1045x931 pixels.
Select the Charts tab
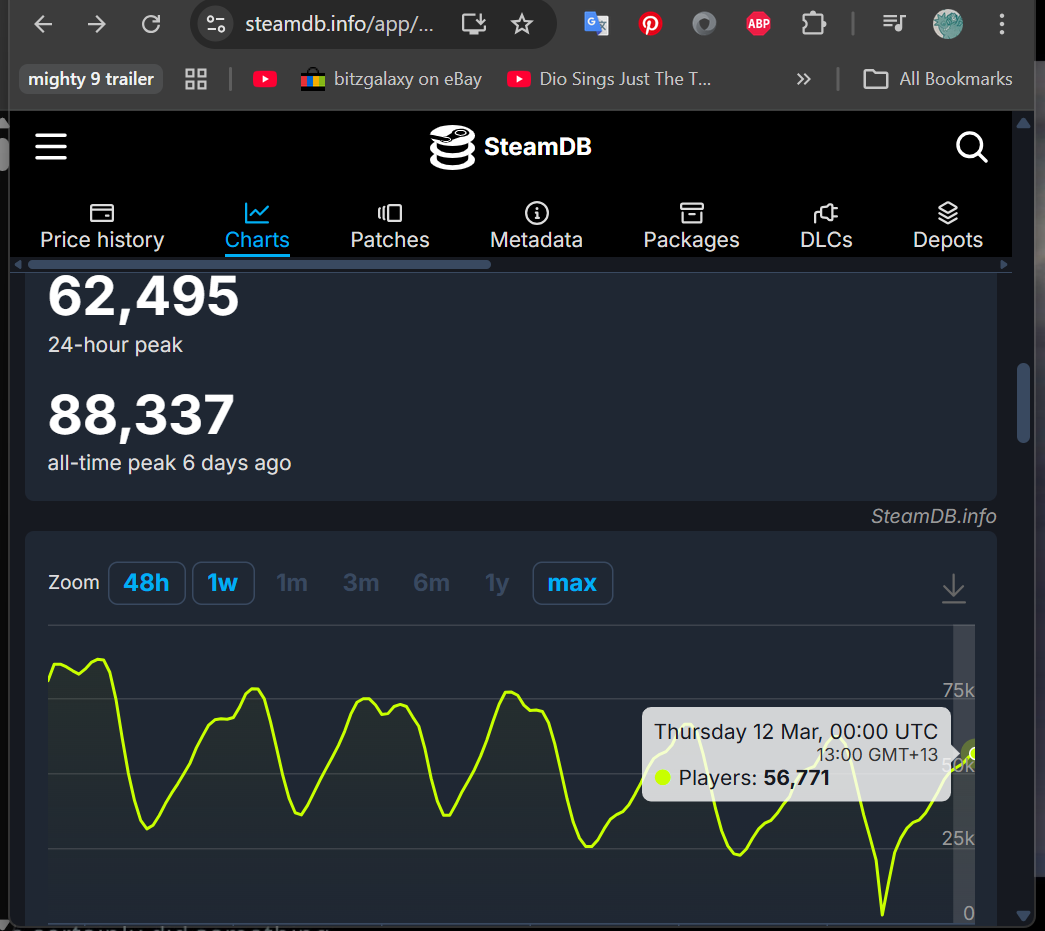point(257,227)
